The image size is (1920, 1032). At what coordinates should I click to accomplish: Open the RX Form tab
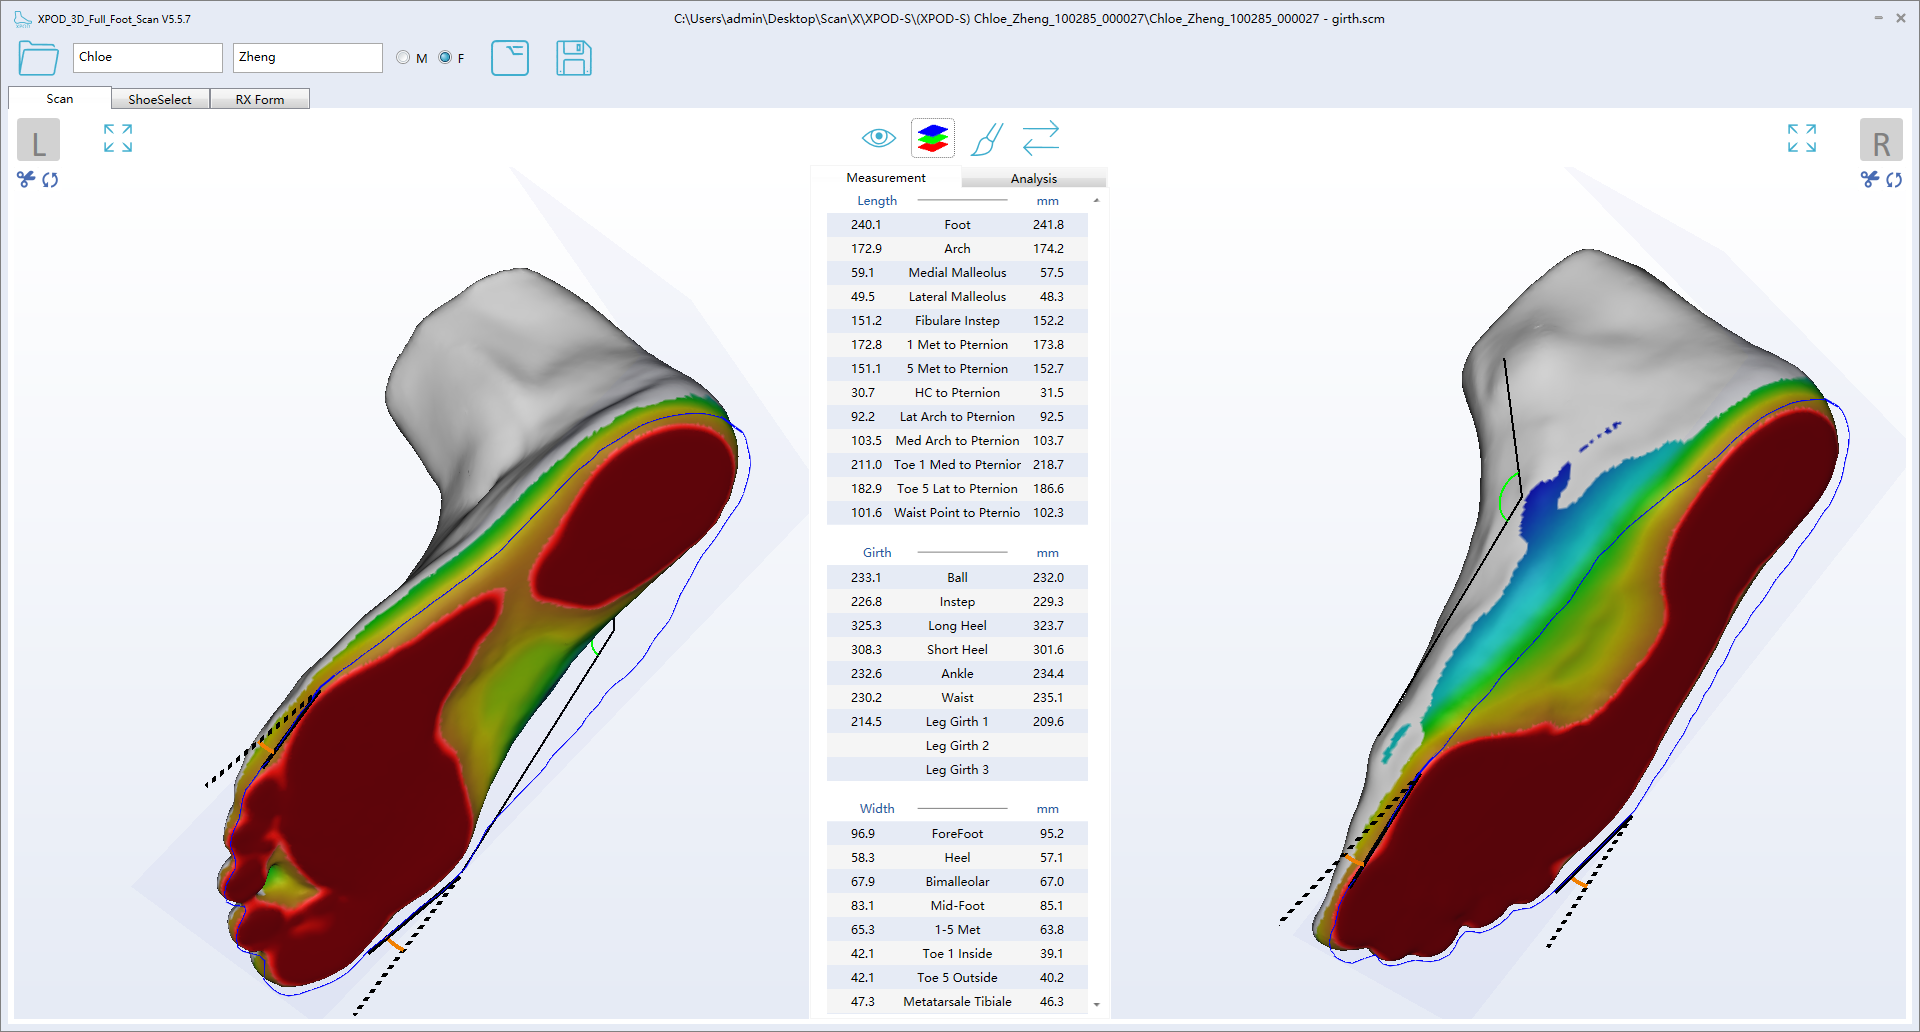(260, 99)
